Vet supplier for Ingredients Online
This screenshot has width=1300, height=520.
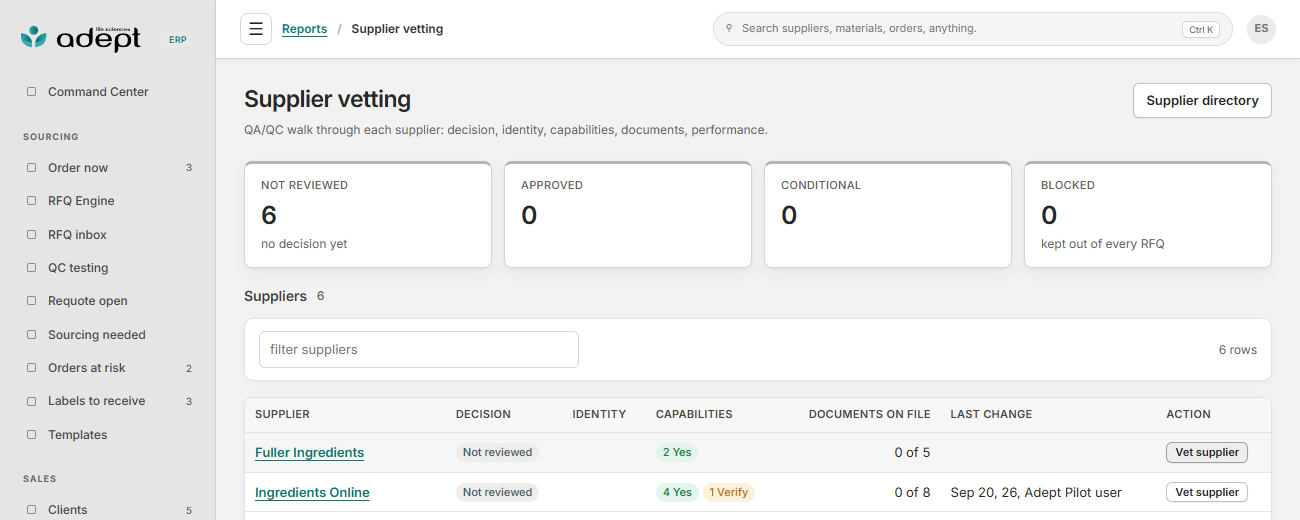pyautogui.click(x=1207, y=492)
